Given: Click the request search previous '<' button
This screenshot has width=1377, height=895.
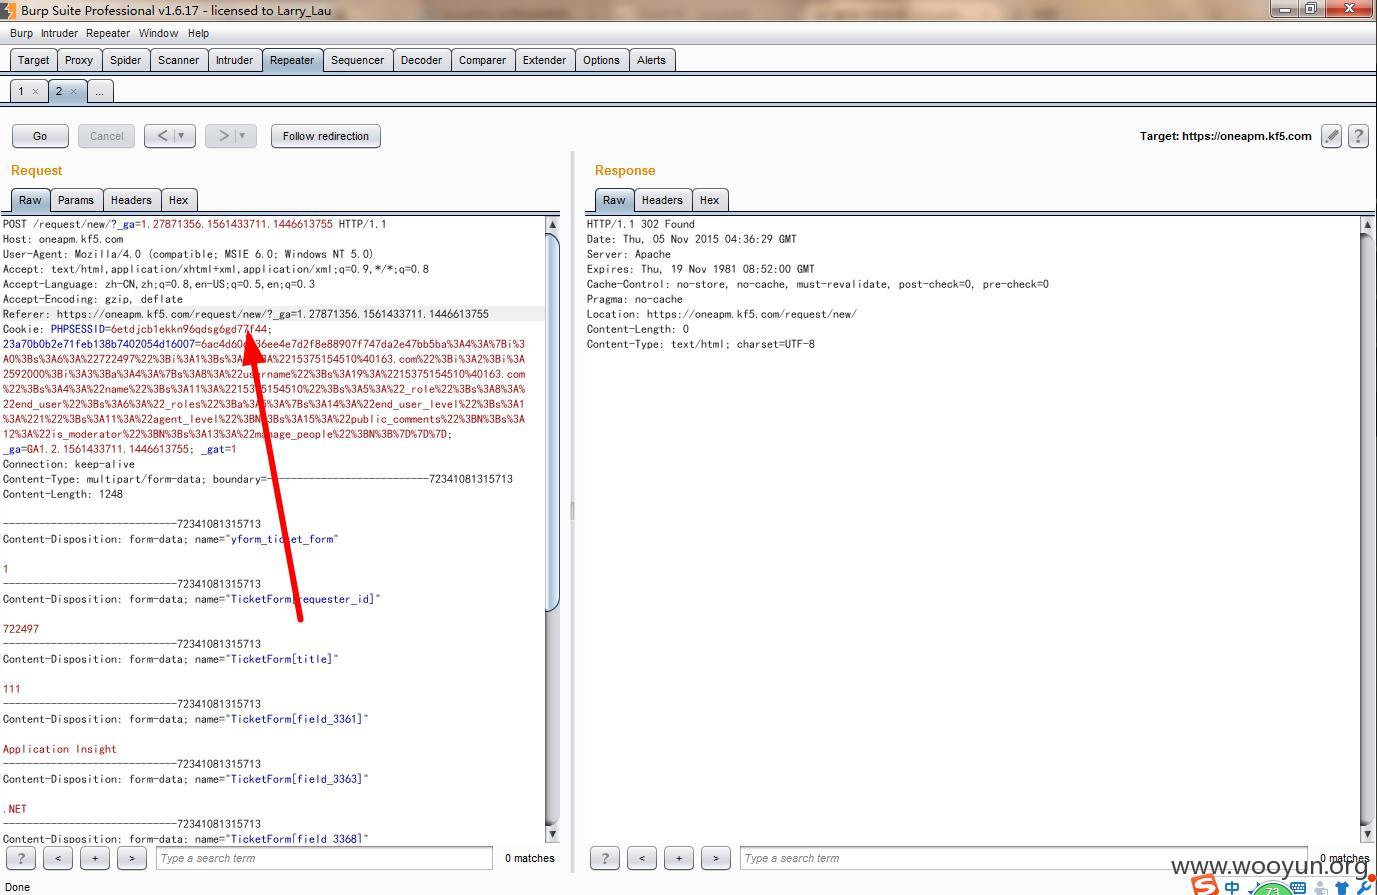Looking at the screenshot, I should (x=58, y=858).
